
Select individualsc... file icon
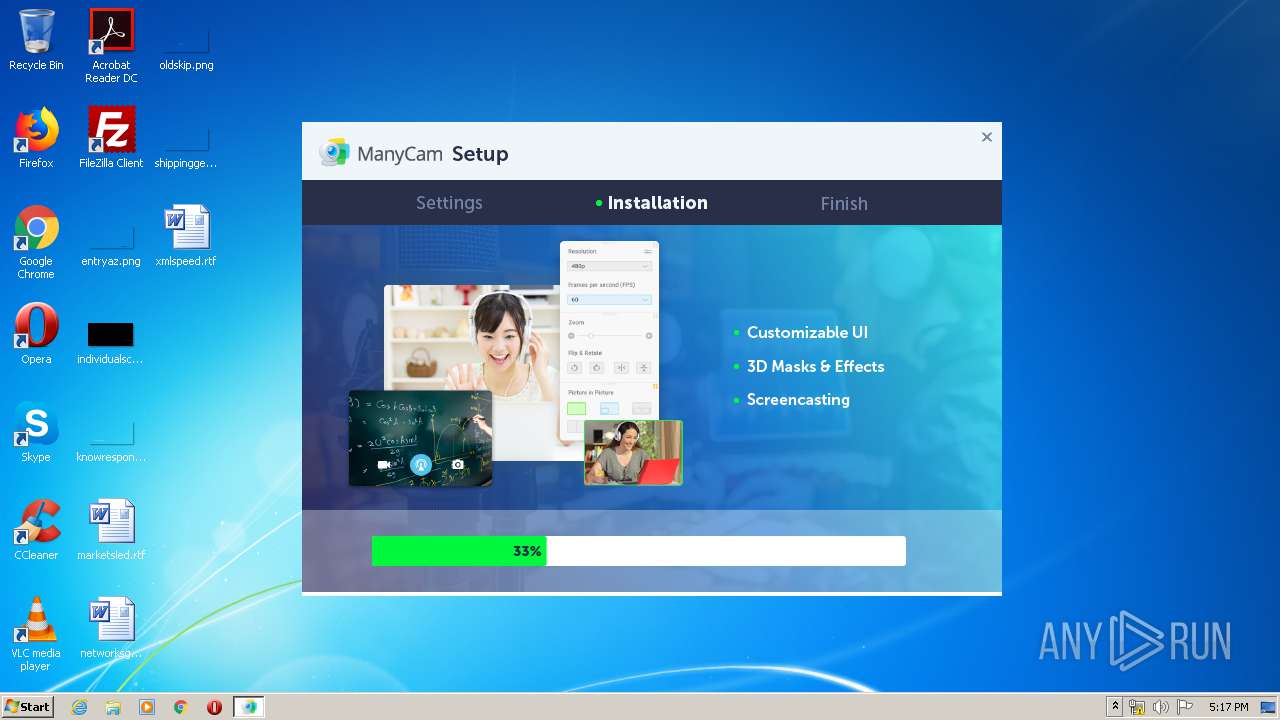111,340
